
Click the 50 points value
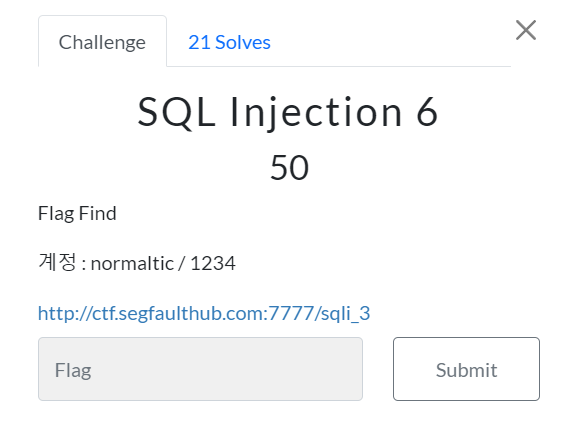(289, 168)
